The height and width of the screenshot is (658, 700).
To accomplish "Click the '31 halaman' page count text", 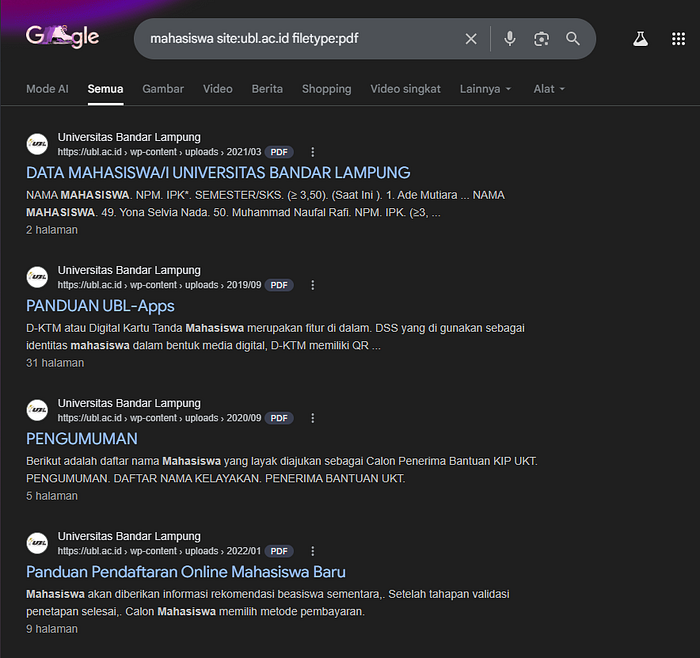I will pyautogui.click(x=55, y=363).
